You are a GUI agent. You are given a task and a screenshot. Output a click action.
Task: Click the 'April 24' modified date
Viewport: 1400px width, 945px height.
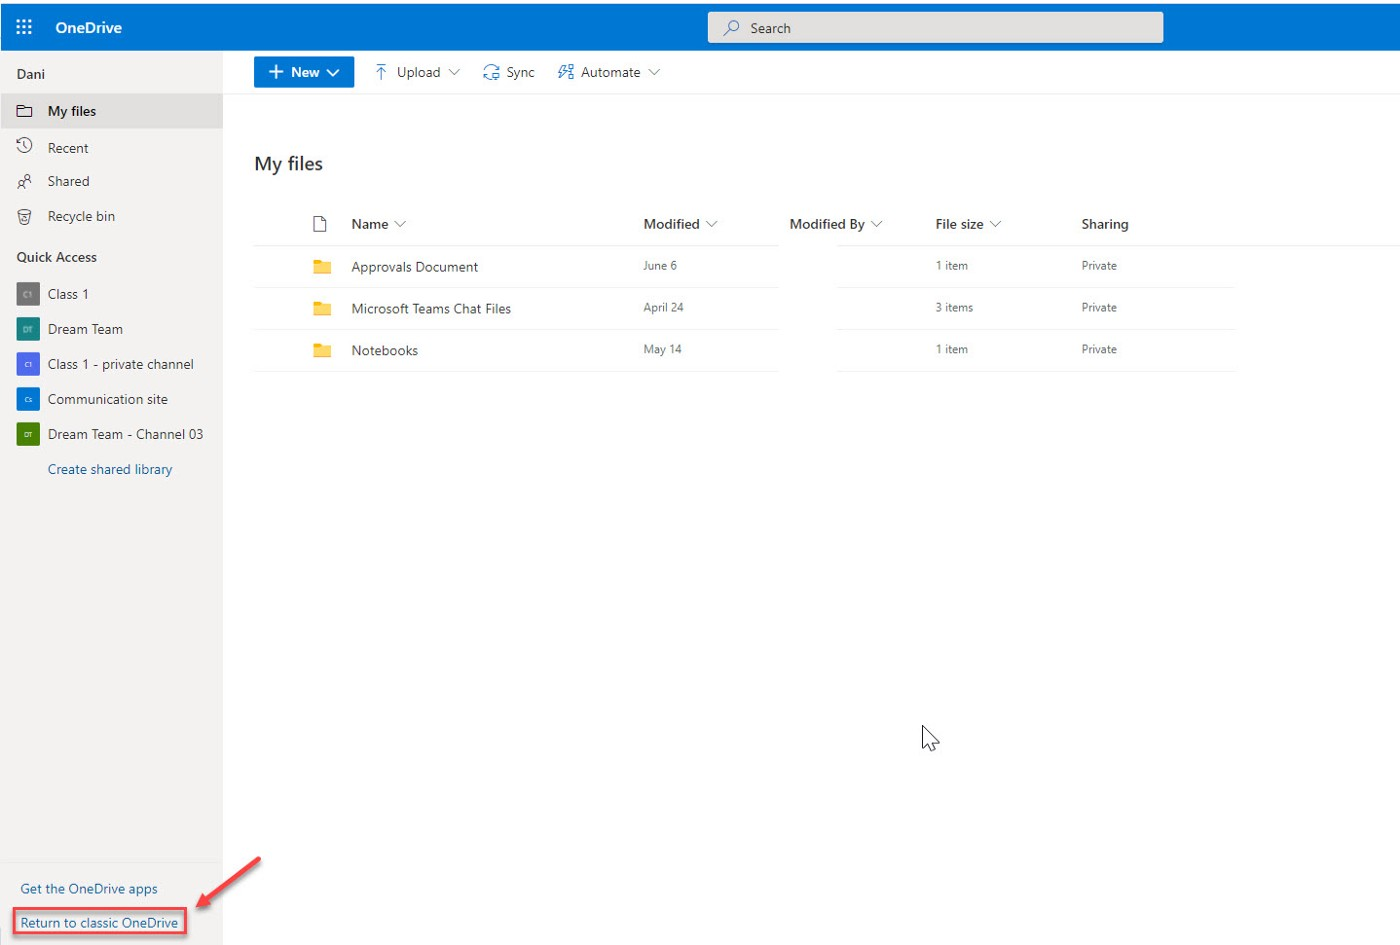click(663, 308)
